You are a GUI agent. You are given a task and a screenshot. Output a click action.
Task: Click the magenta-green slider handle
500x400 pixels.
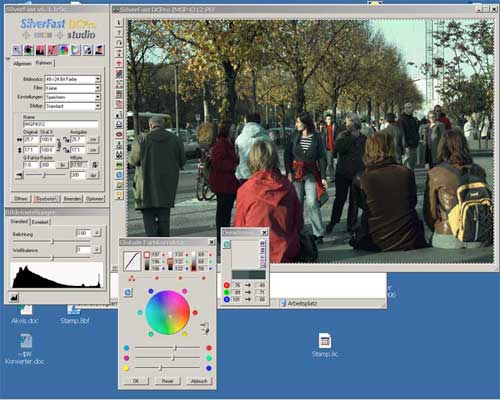coord(173,358)
